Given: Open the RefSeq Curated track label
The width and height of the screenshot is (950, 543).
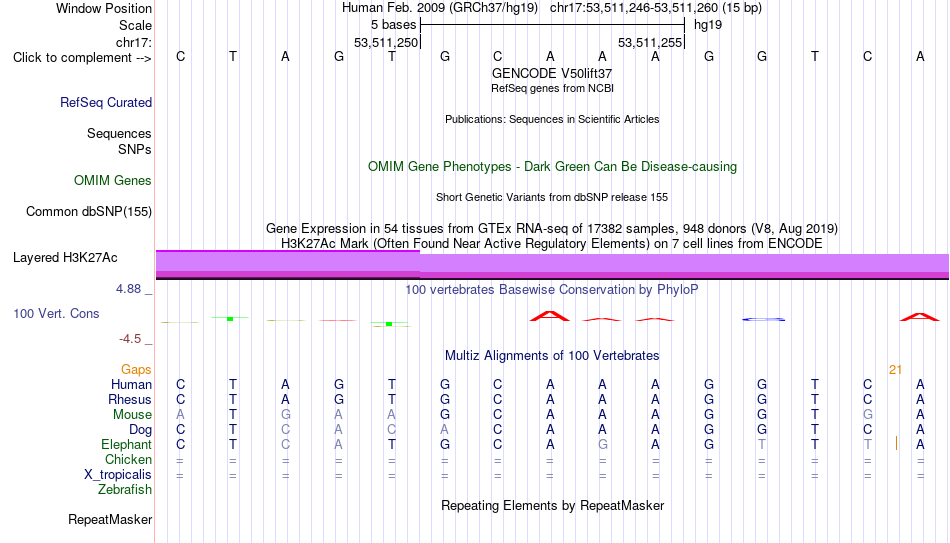Looking at the screenshot, I should 105,102.
